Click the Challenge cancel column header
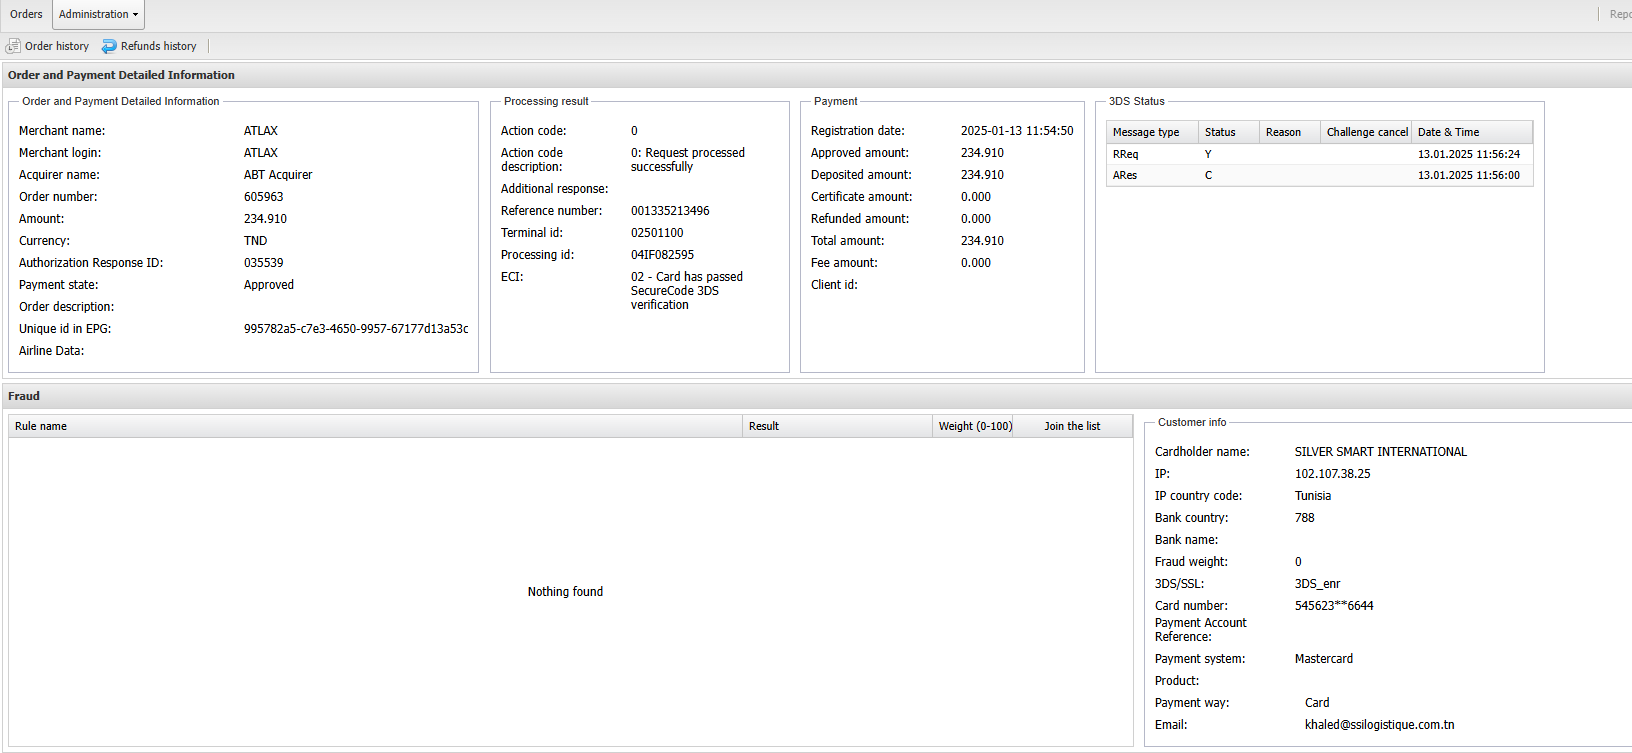The image size is (1632, 753). 1366,132
